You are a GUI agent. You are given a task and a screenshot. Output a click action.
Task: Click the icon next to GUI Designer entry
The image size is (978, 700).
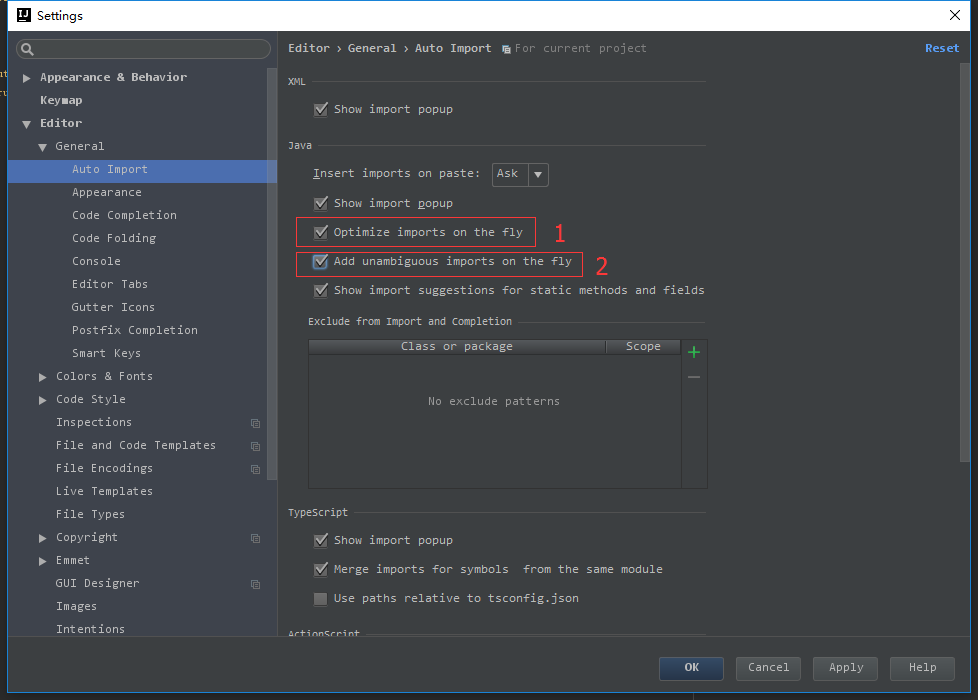pos(256,583)
